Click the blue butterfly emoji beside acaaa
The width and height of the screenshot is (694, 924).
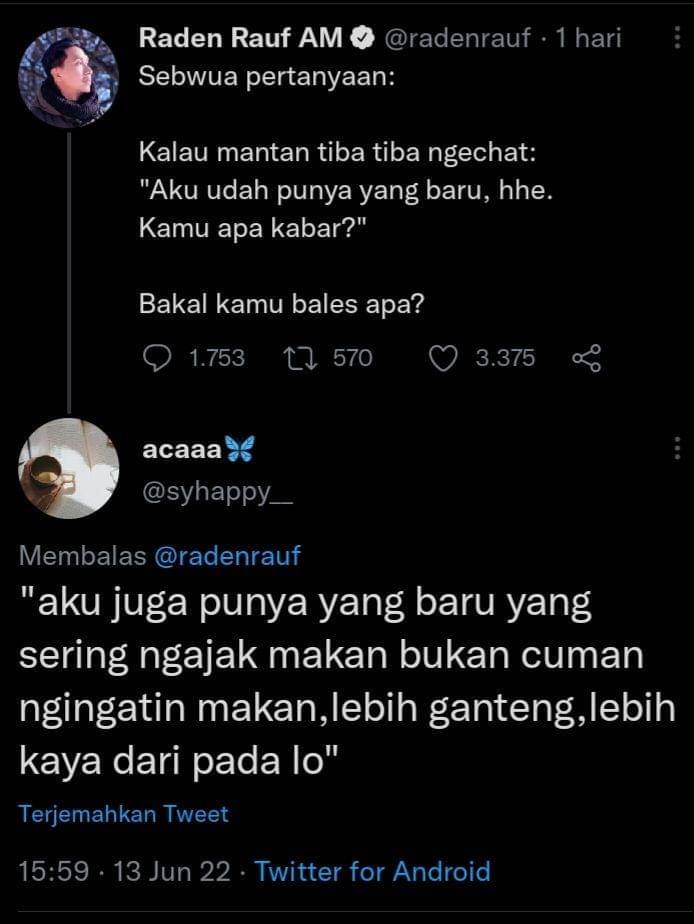coord(239,448)
